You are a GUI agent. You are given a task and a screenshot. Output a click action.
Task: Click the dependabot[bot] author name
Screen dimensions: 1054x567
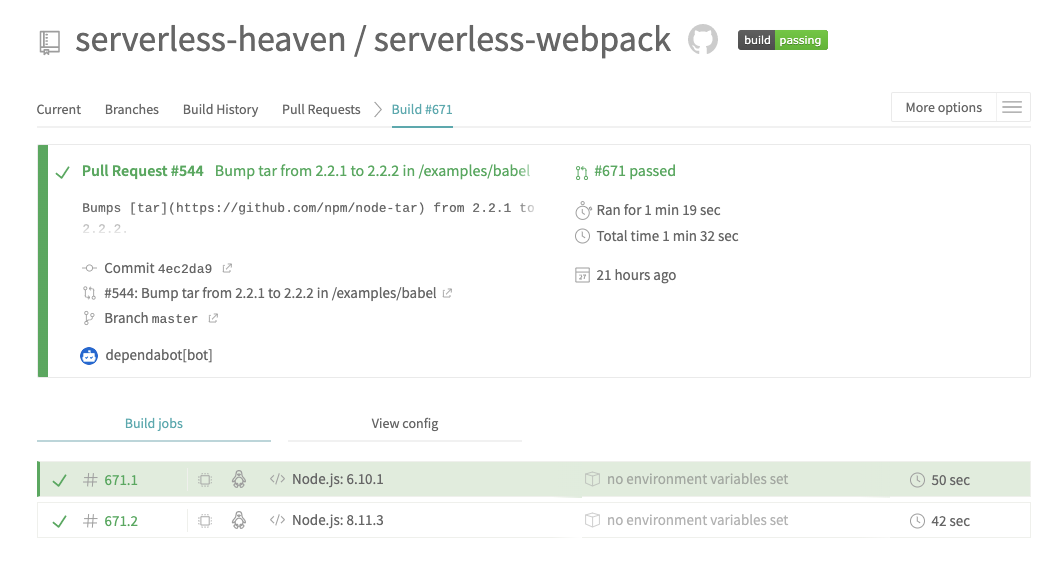pos(159,355)
